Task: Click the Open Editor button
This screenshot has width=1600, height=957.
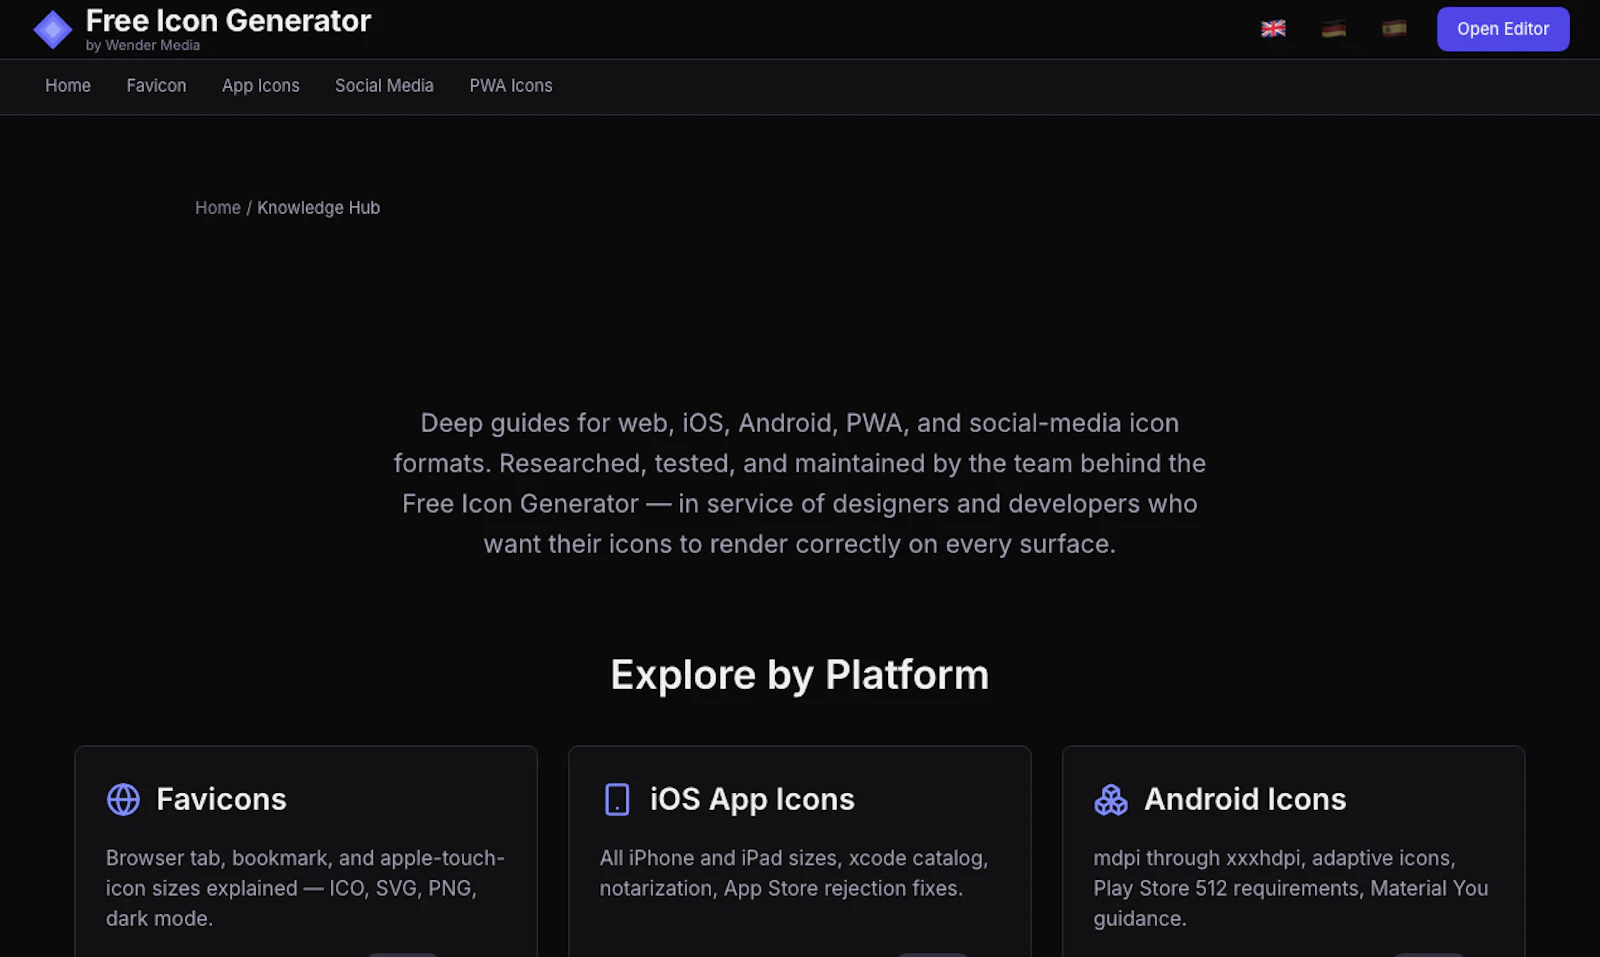Action: [x=1503, y=29]
